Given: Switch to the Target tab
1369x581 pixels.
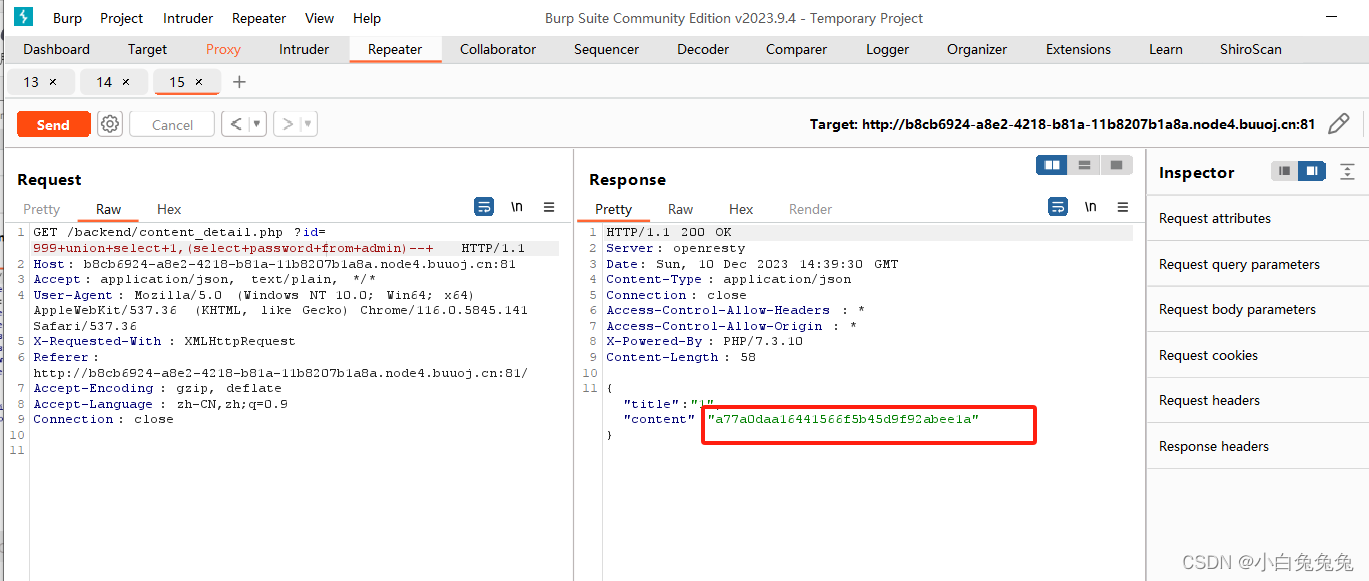Looking at the screenshot, I should point(147,49).
